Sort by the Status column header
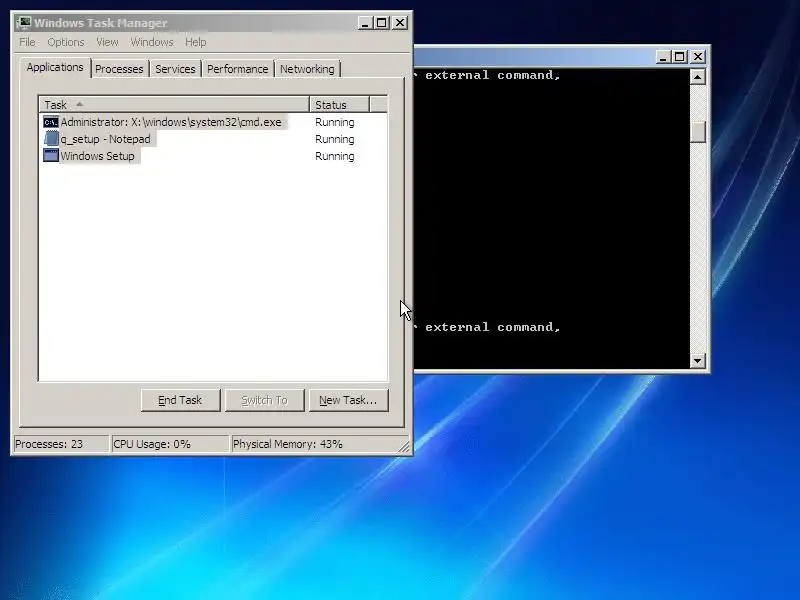Viewport: 800px width, 600px height. tap(339, 105)
